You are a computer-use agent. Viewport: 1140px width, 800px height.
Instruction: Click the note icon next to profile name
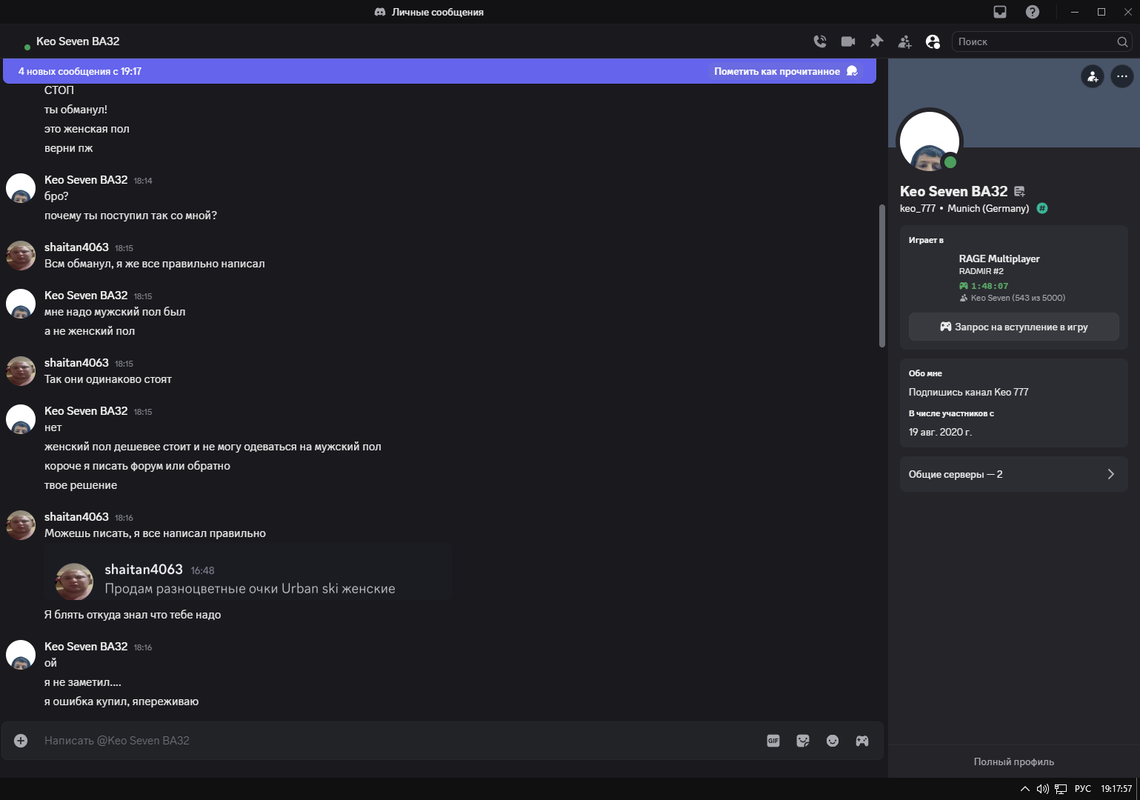1019,191
